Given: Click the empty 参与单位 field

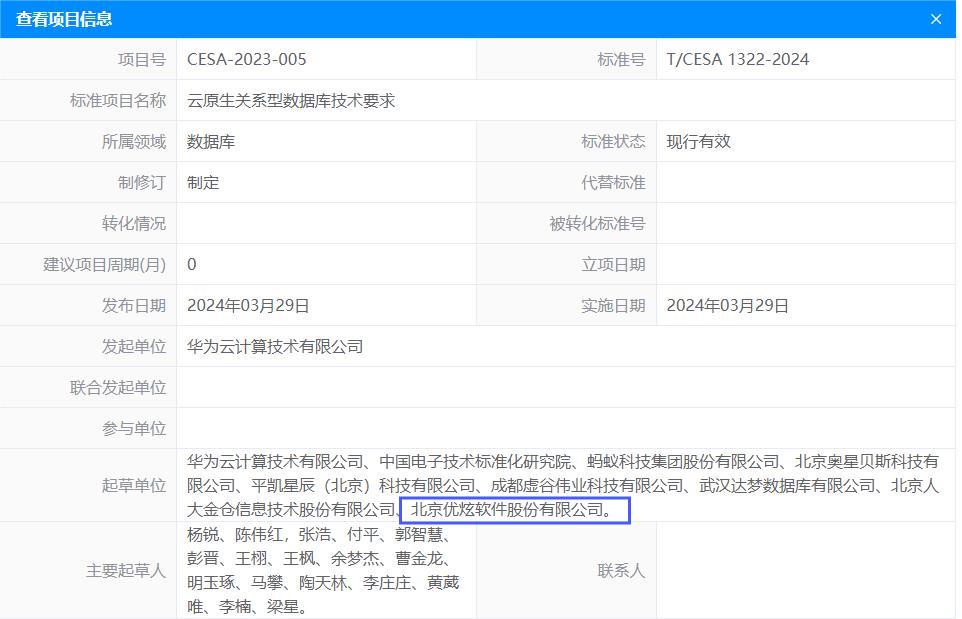Looking at the screenshot, I should coord(565,428).
